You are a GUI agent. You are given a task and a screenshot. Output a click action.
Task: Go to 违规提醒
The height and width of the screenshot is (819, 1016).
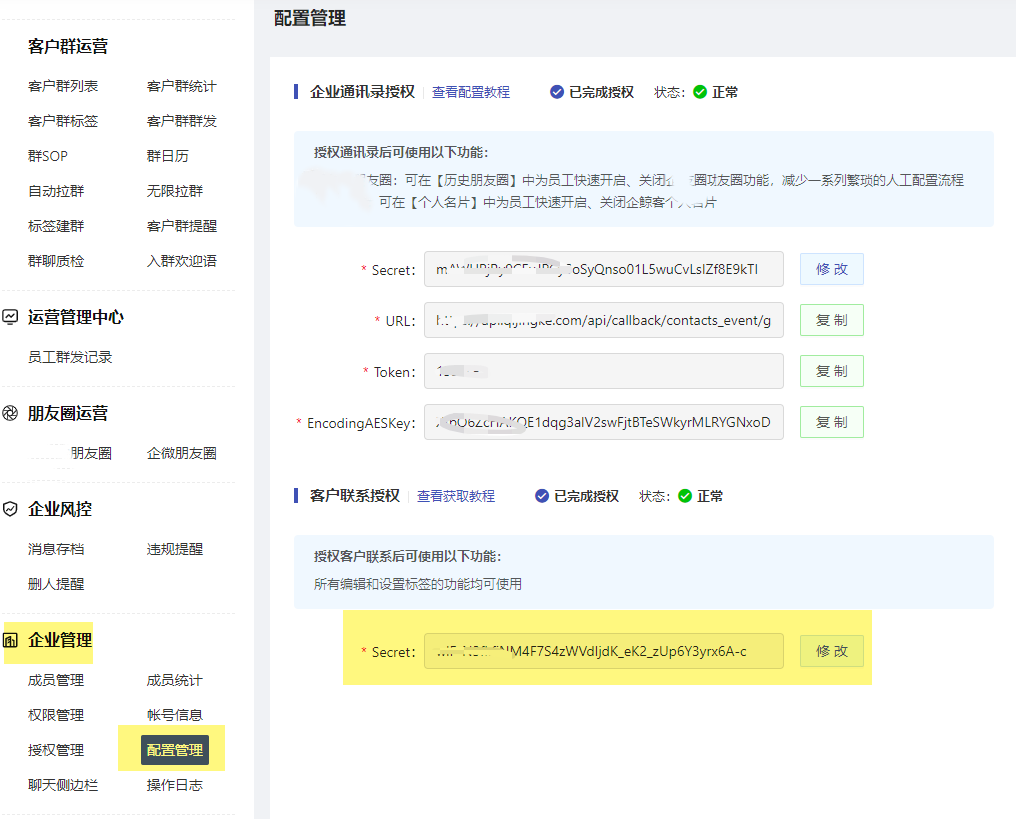click(x=174, y=549)
